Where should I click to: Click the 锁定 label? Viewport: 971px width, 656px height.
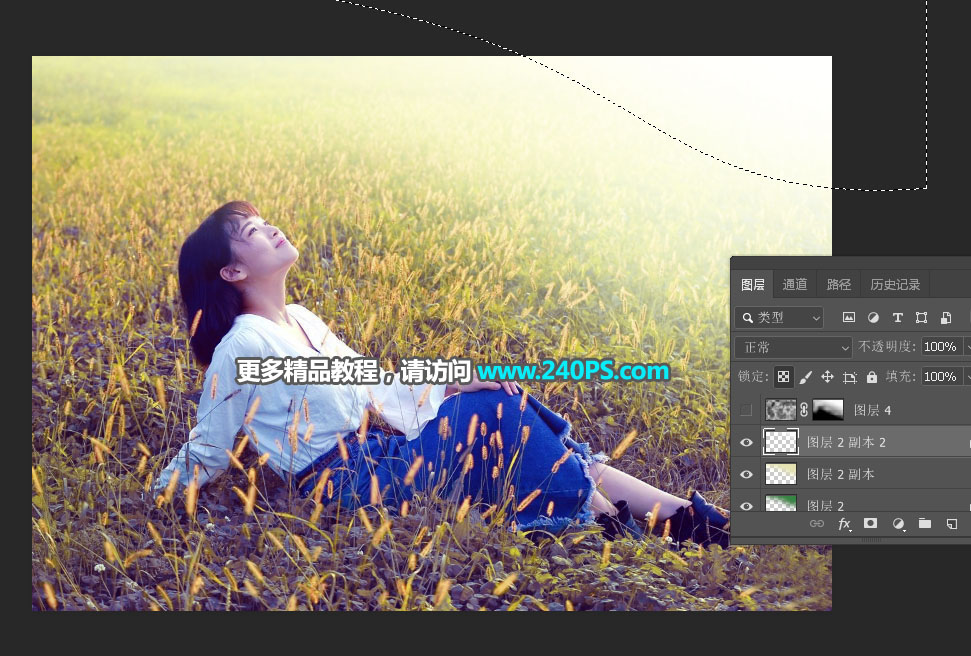pyautogui.click(x=752, y=377)
